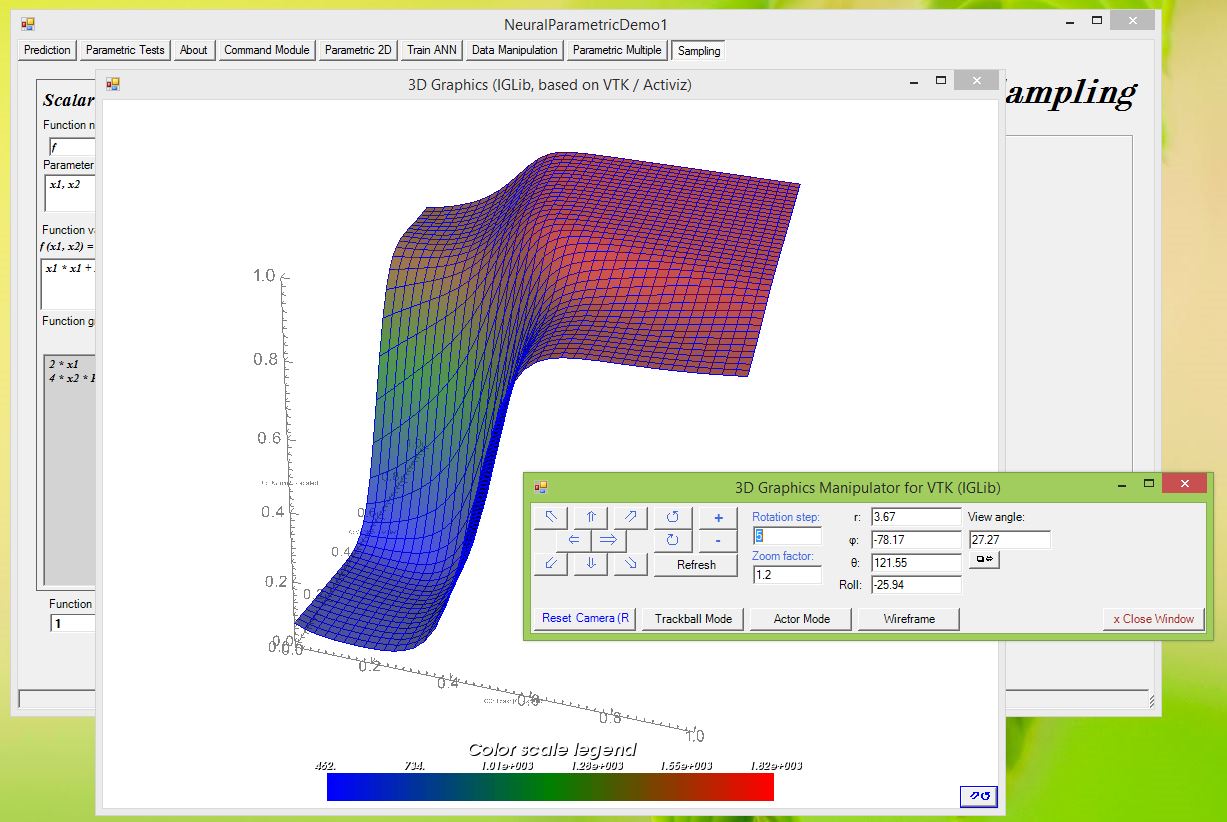The height and width of the screenshot is (822, 1227).
Task: Click the small icon button in graphics window corner
Action: (977, 796)
